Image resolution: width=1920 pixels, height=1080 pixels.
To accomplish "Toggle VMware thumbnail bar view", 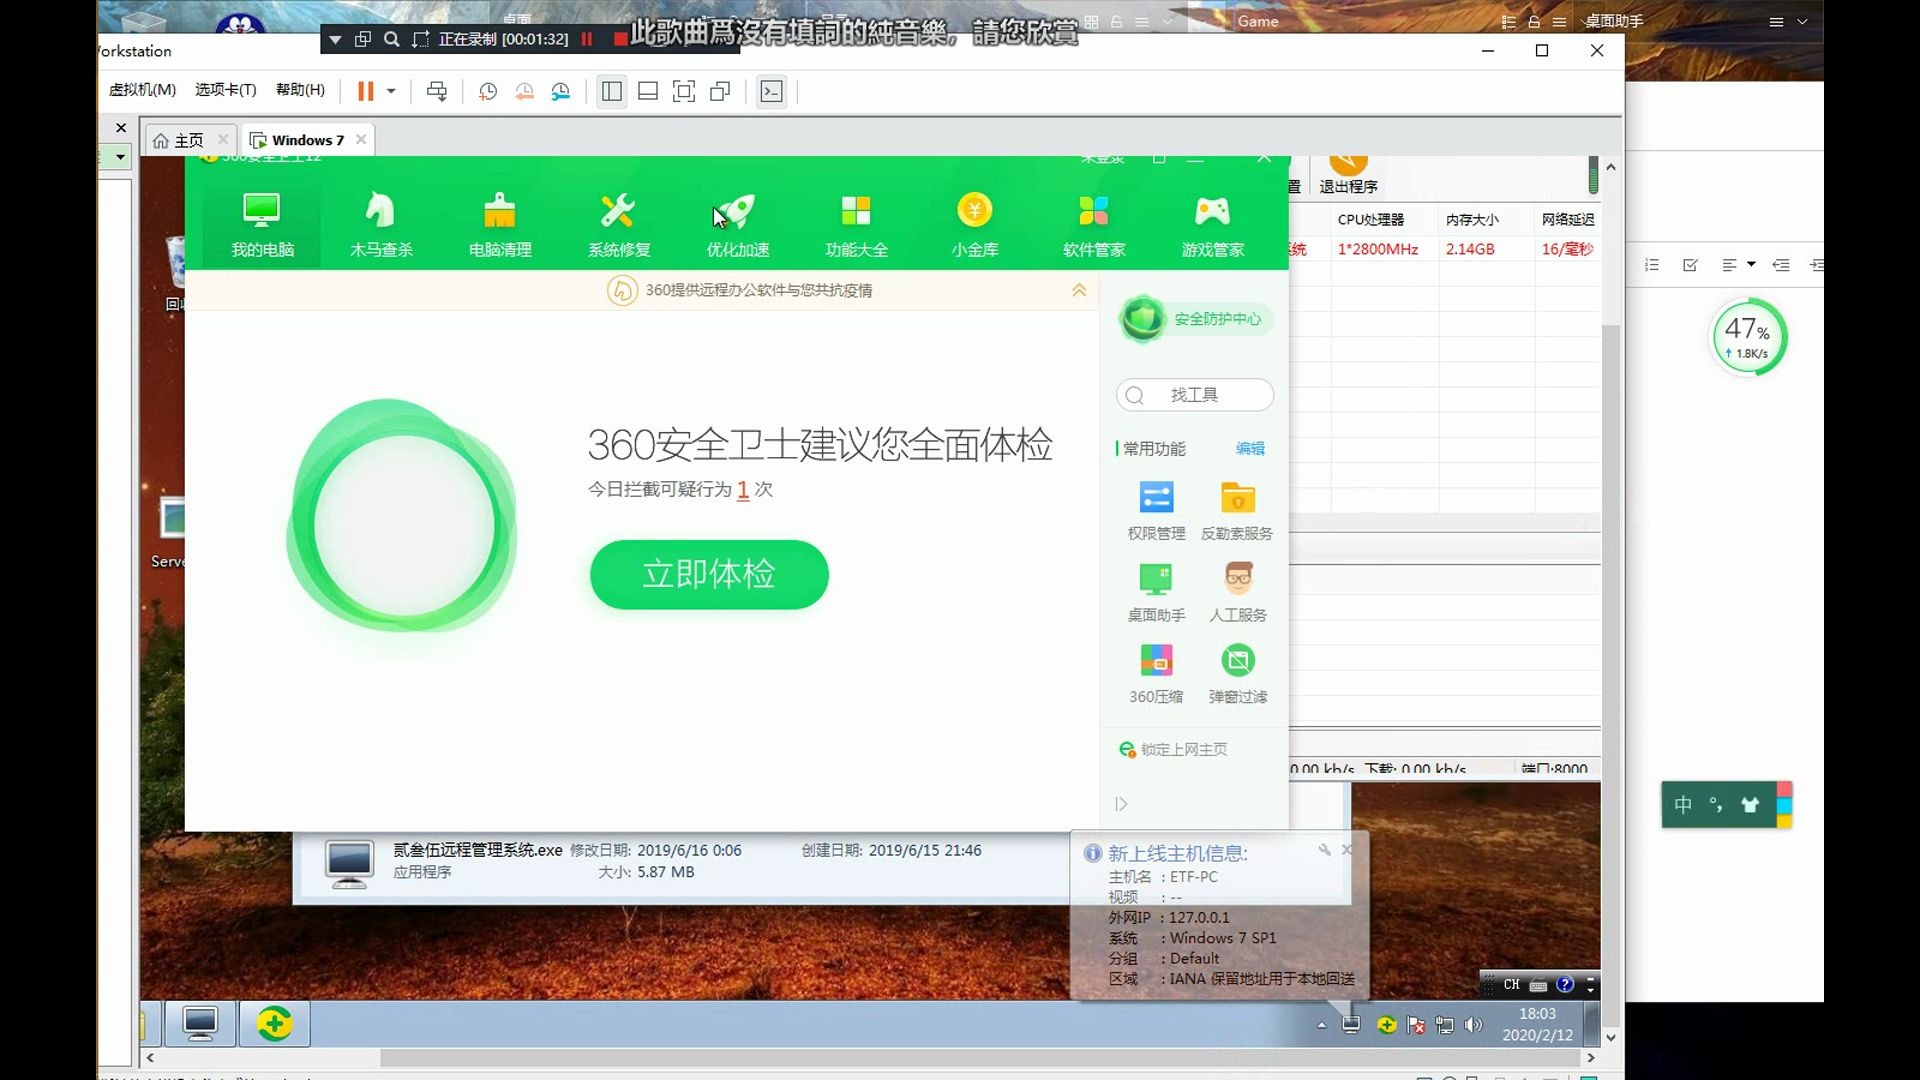I will 648,91.
